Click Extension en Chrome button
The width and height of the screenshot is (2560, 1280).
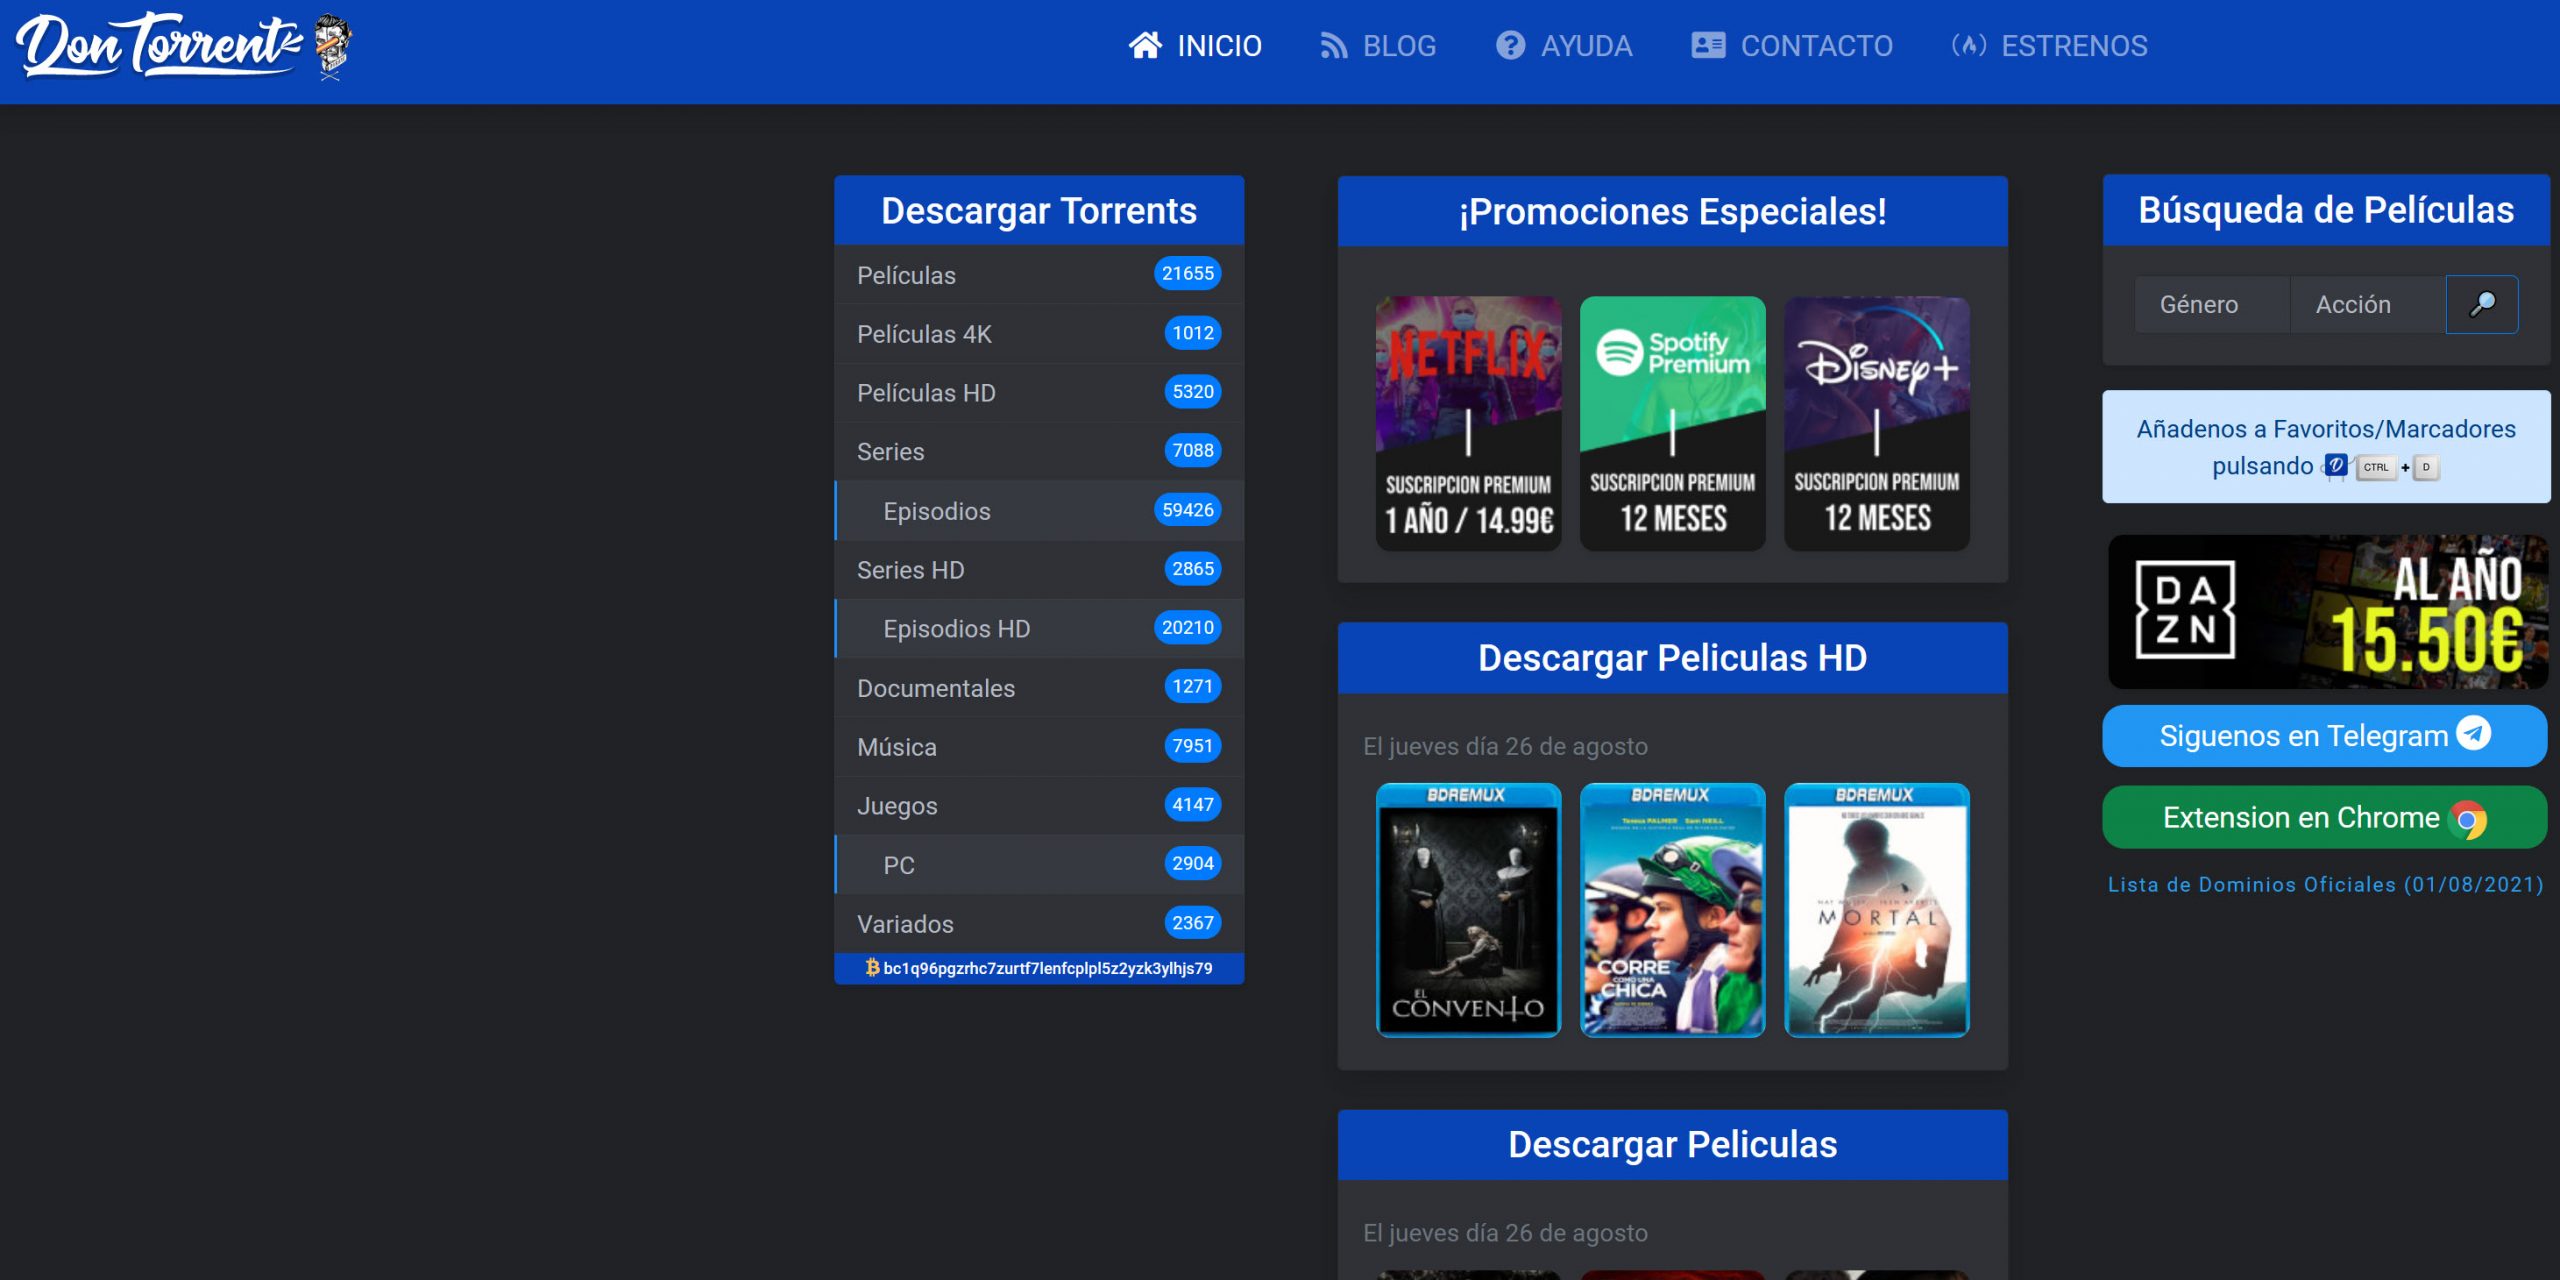tap(2325, 817)
